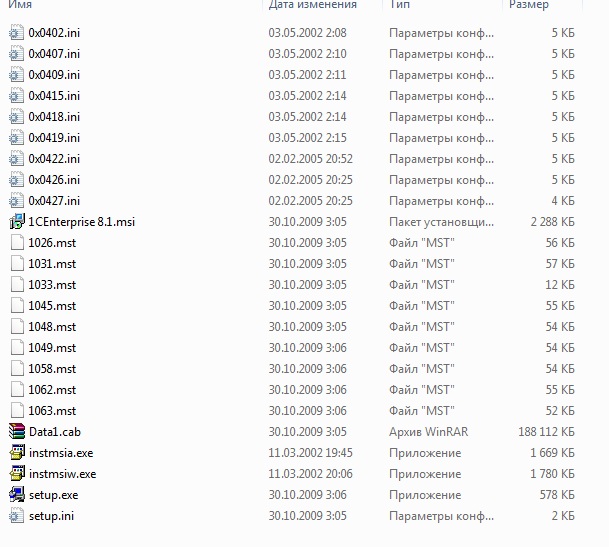Image resolution: width=609 pixels, height=547 pixels.
Task: Select file name instmsia.exe
Action: point(61,453)
